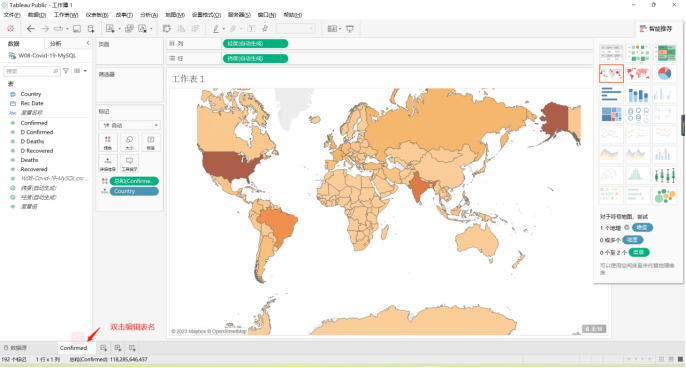This screenshot has height=368, width=686.
Task: Click the presentation mode screen icon
Action: pyautogui.click(x=350, y=29)
